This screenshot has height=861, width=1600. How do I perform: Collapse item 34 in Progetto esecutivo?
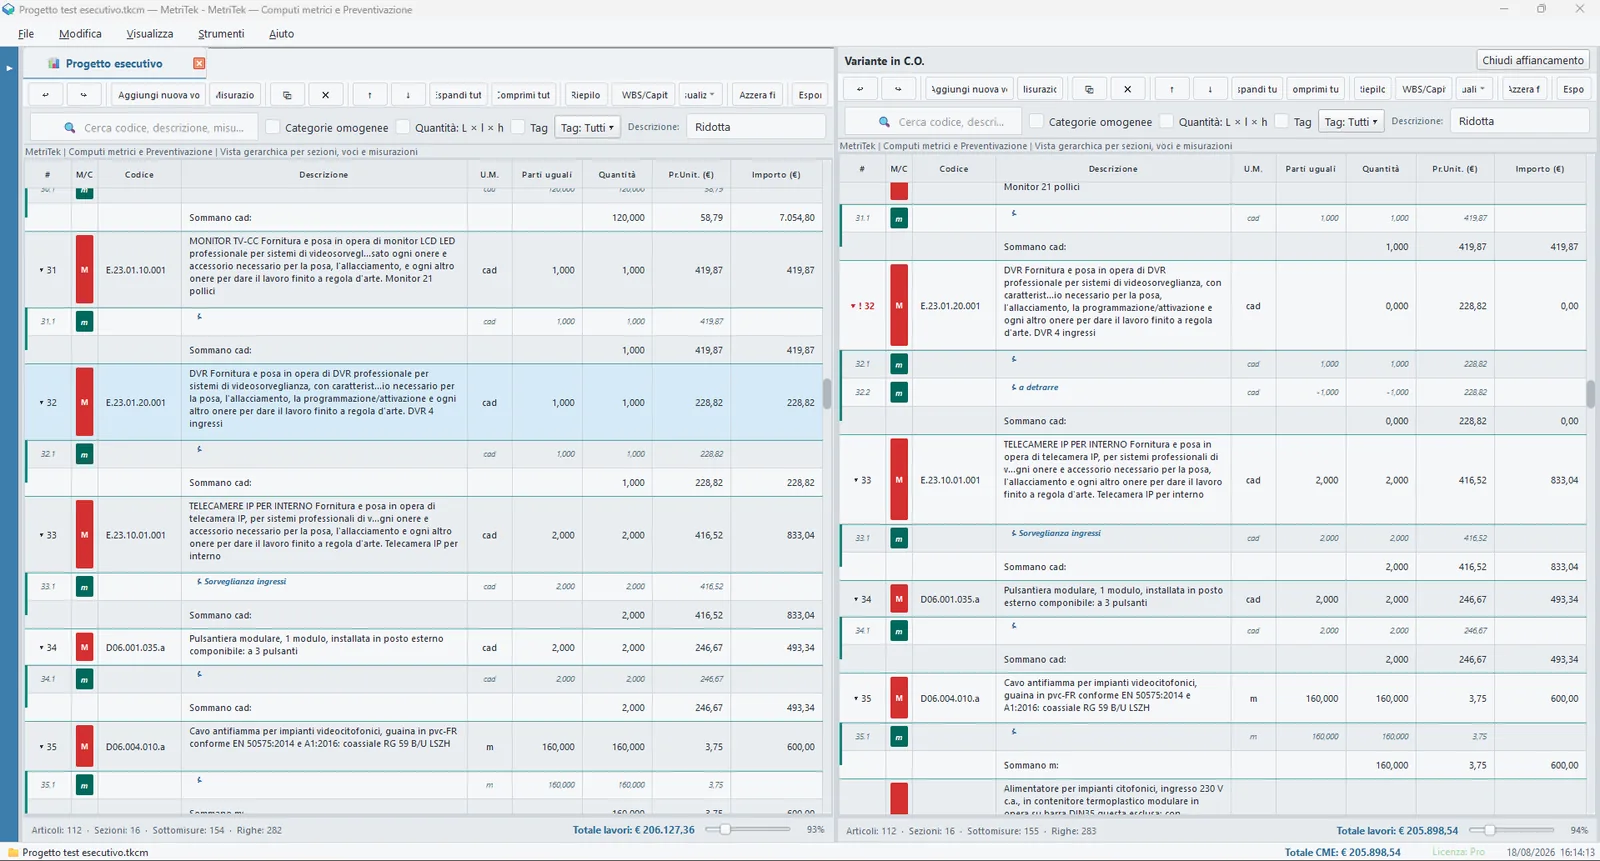pos(41,648)
